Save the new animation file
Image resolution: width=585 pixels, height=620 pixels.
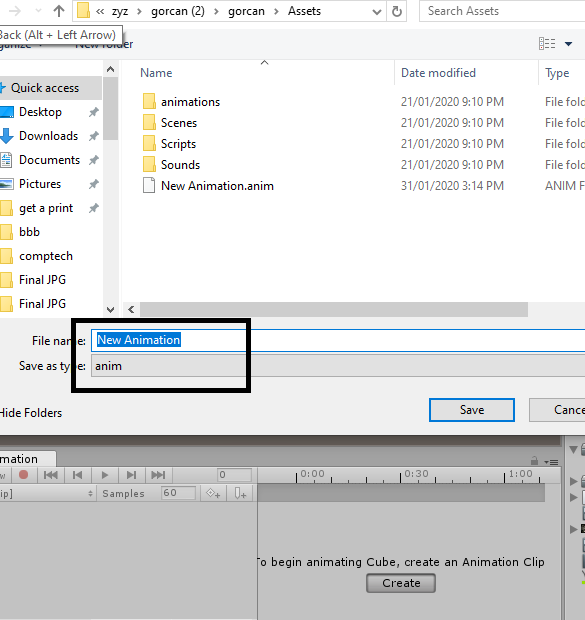471,410
